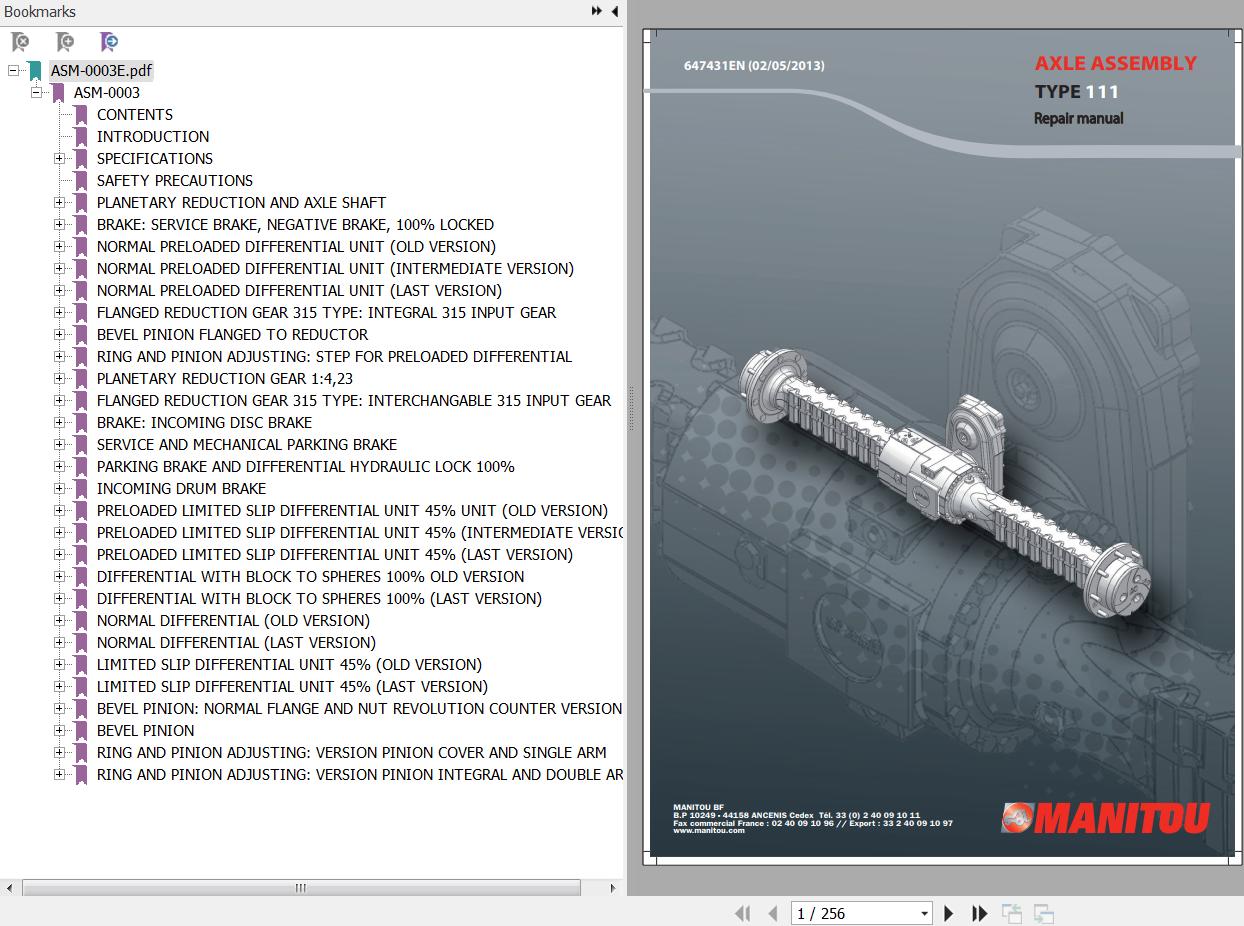Open the page number dropdown arrow
1244x926 pixels.
point(924,913)
